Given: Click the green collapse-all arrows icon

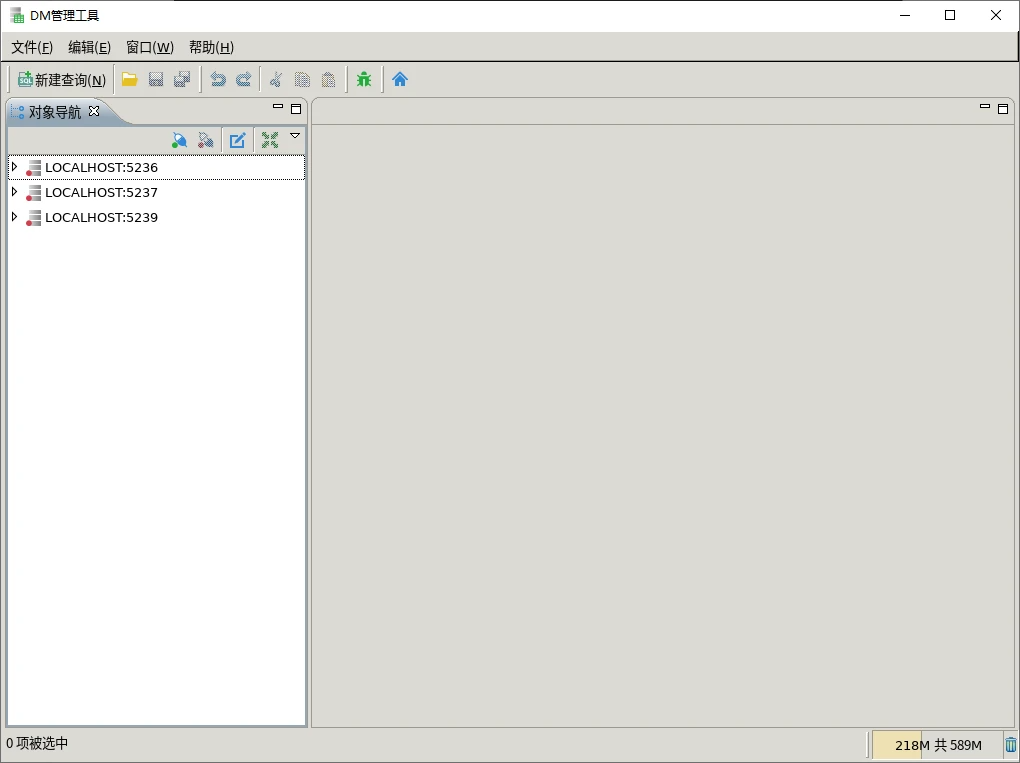Looking at the screenshot, I should pos(269,141).
